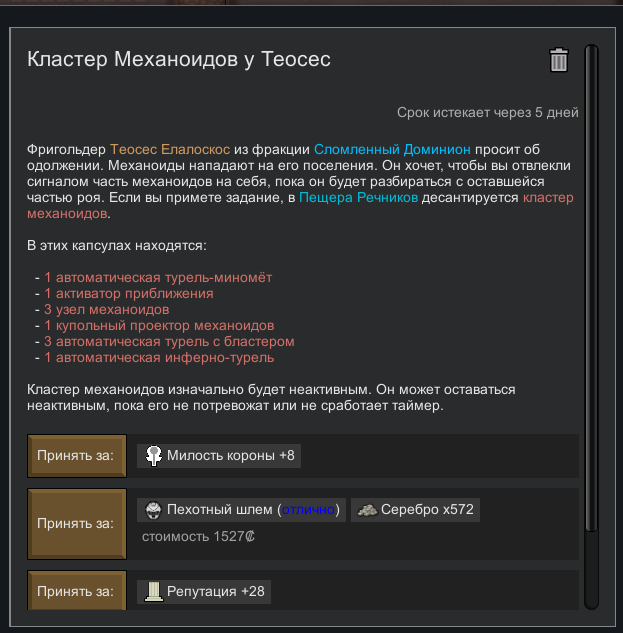Click the reputation reward icon

[153, 592]
